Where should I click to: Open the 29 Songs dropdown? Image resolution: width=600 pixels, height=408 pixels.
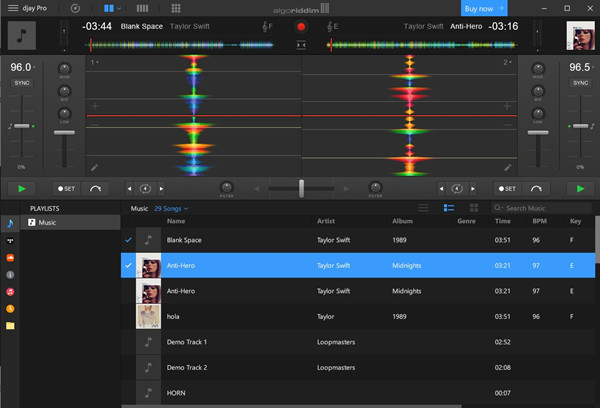pyautogui.click(x=171, y=209)
